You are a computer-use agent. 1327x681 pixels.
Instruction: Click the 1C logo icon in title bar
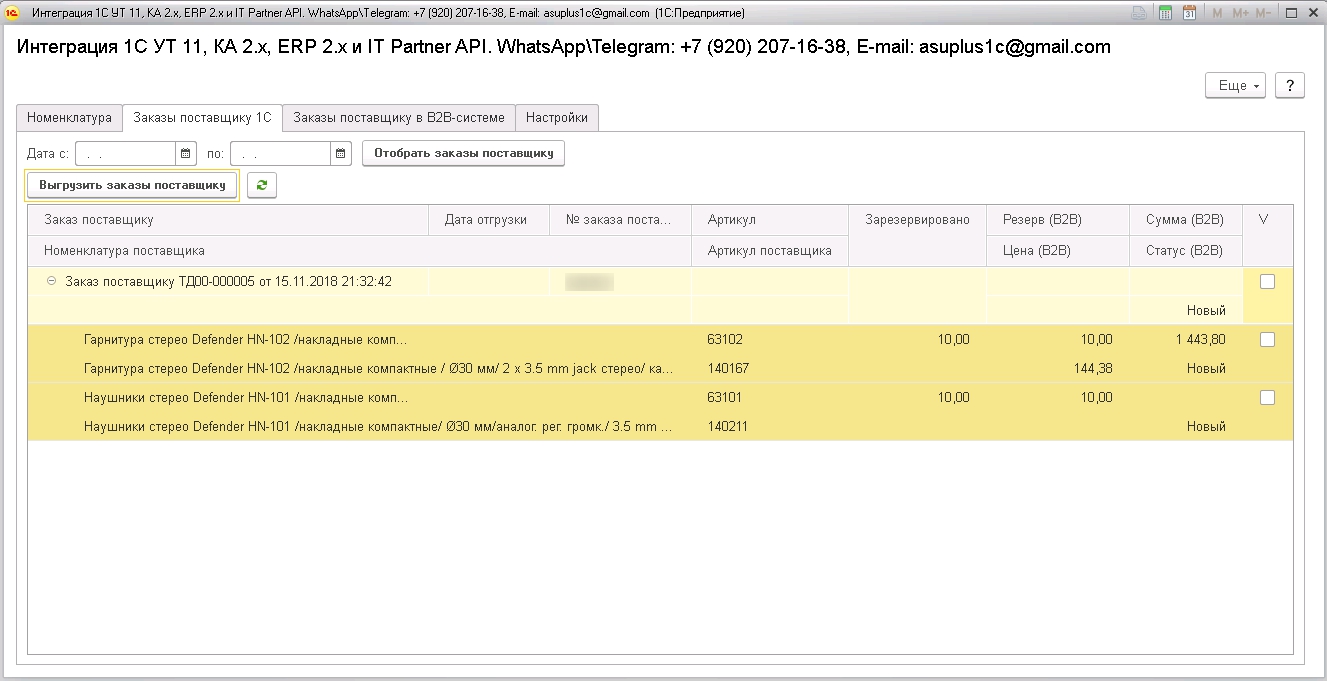(14, 13)
